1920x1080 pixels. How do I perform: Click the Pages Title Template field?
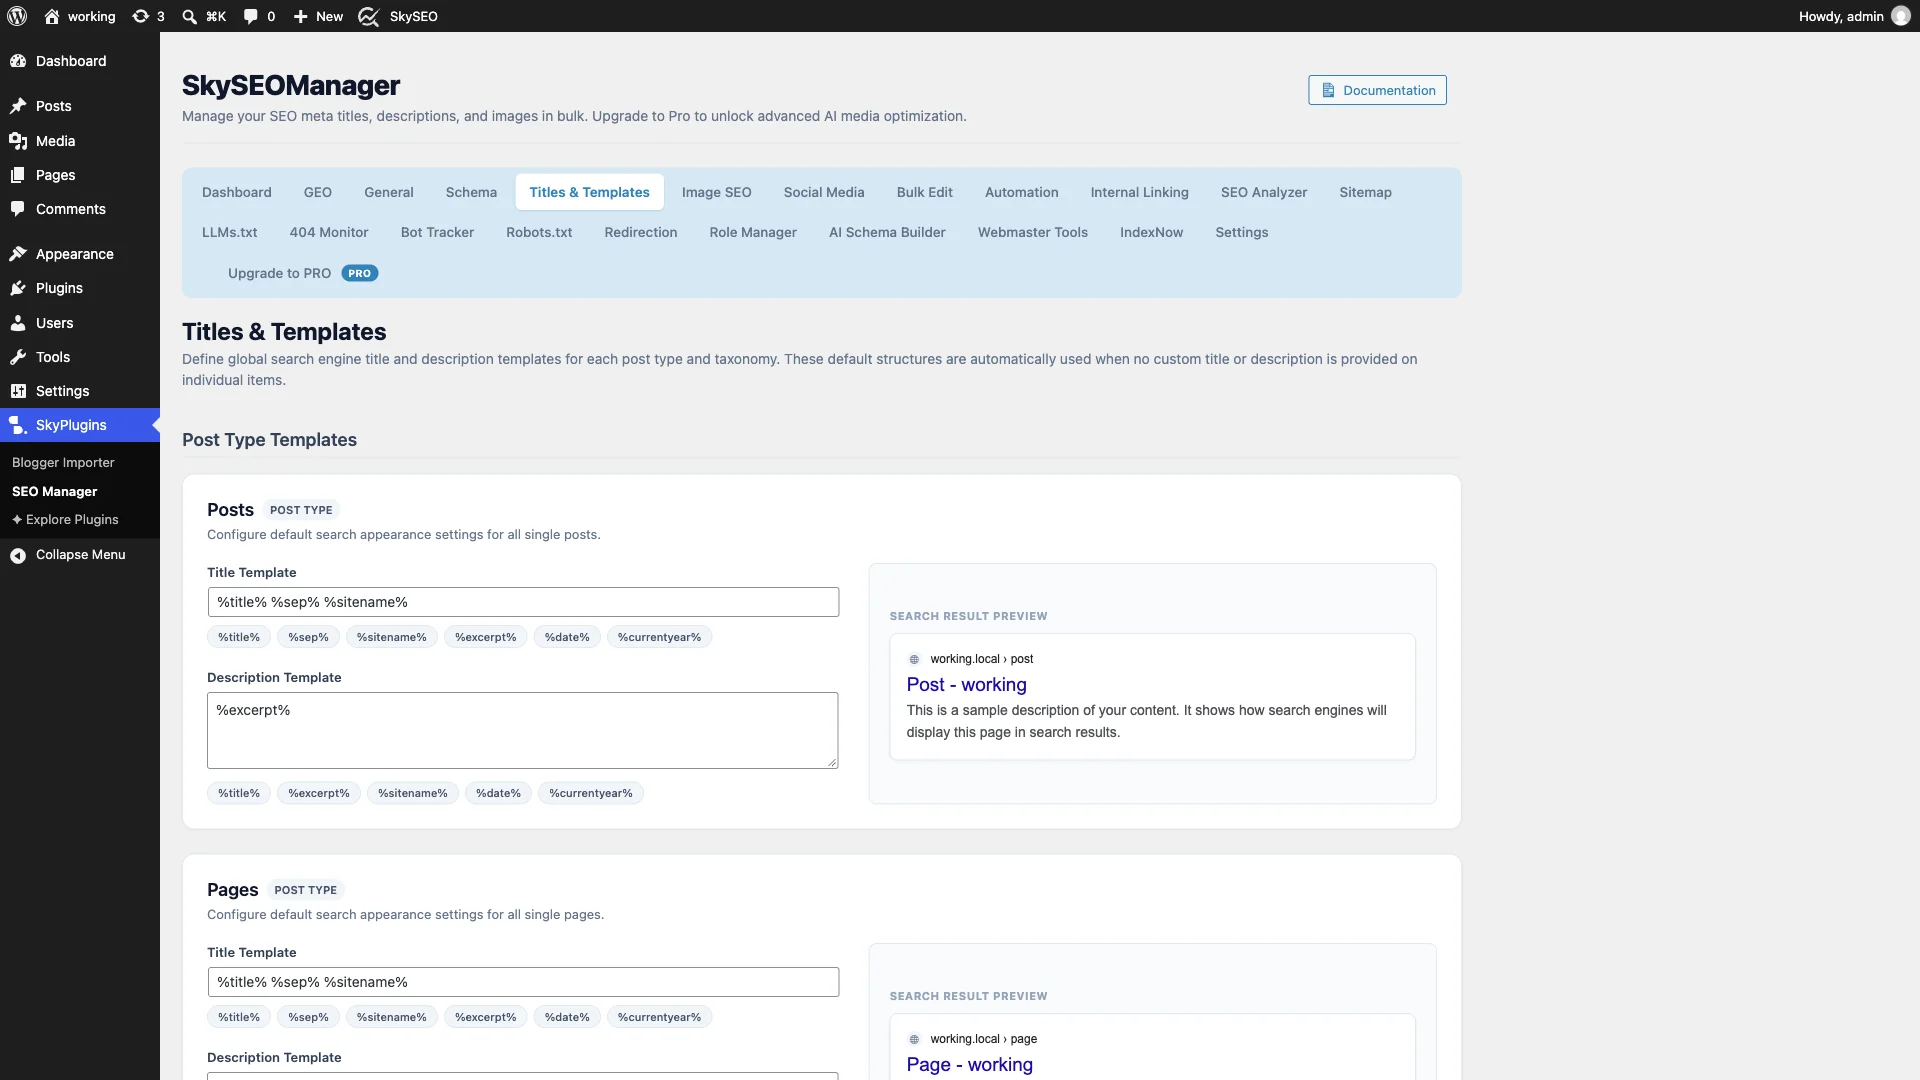(523, 982)
